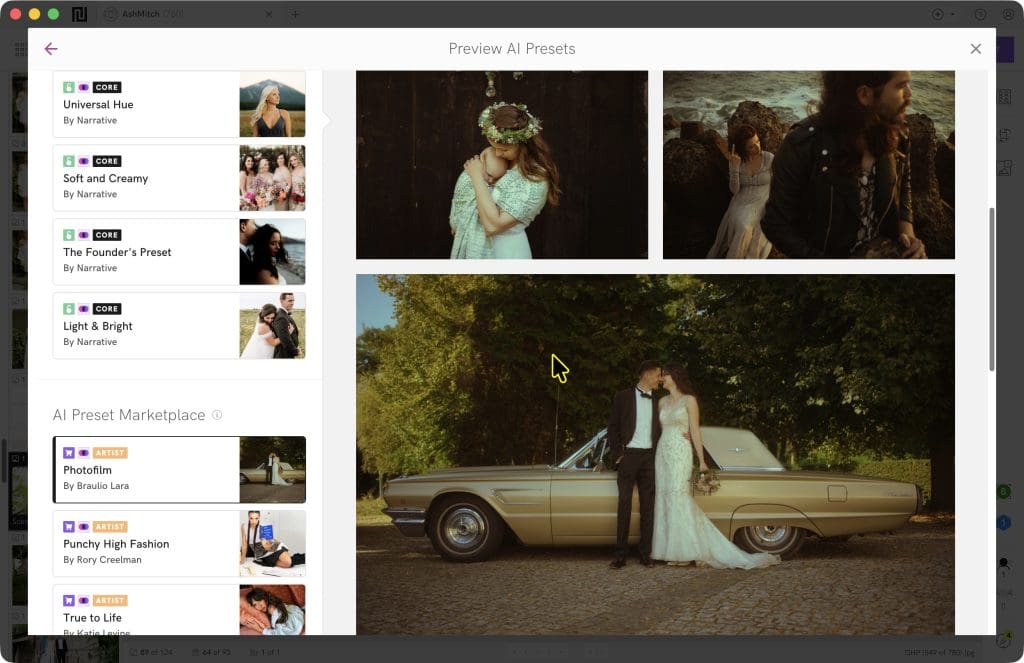
Task: Select the Soft and Creamy preset
Action: [x=179, y=178]
